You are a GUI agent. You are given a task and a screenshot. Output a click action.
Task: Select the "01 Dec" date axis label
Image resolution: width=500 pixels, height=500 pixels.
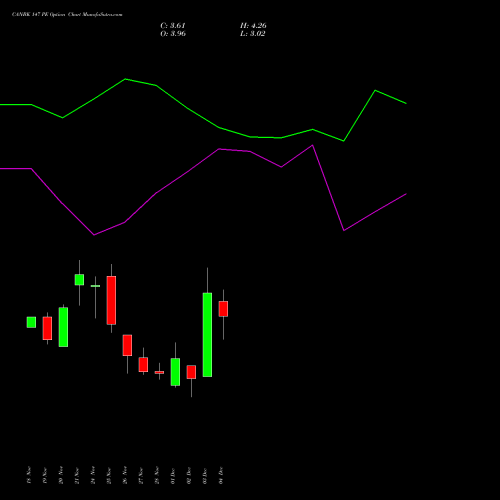(173, 475)
